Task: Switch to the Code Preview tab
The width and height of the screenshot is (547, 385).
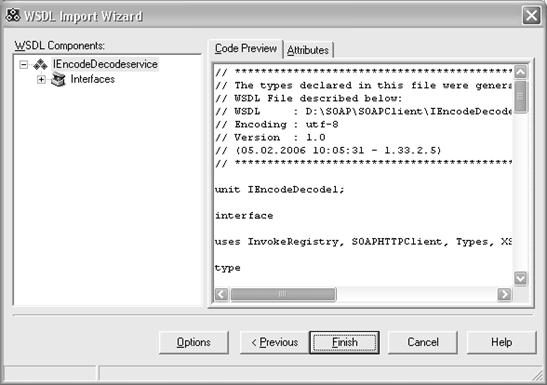Action: [x=246, y=48]
